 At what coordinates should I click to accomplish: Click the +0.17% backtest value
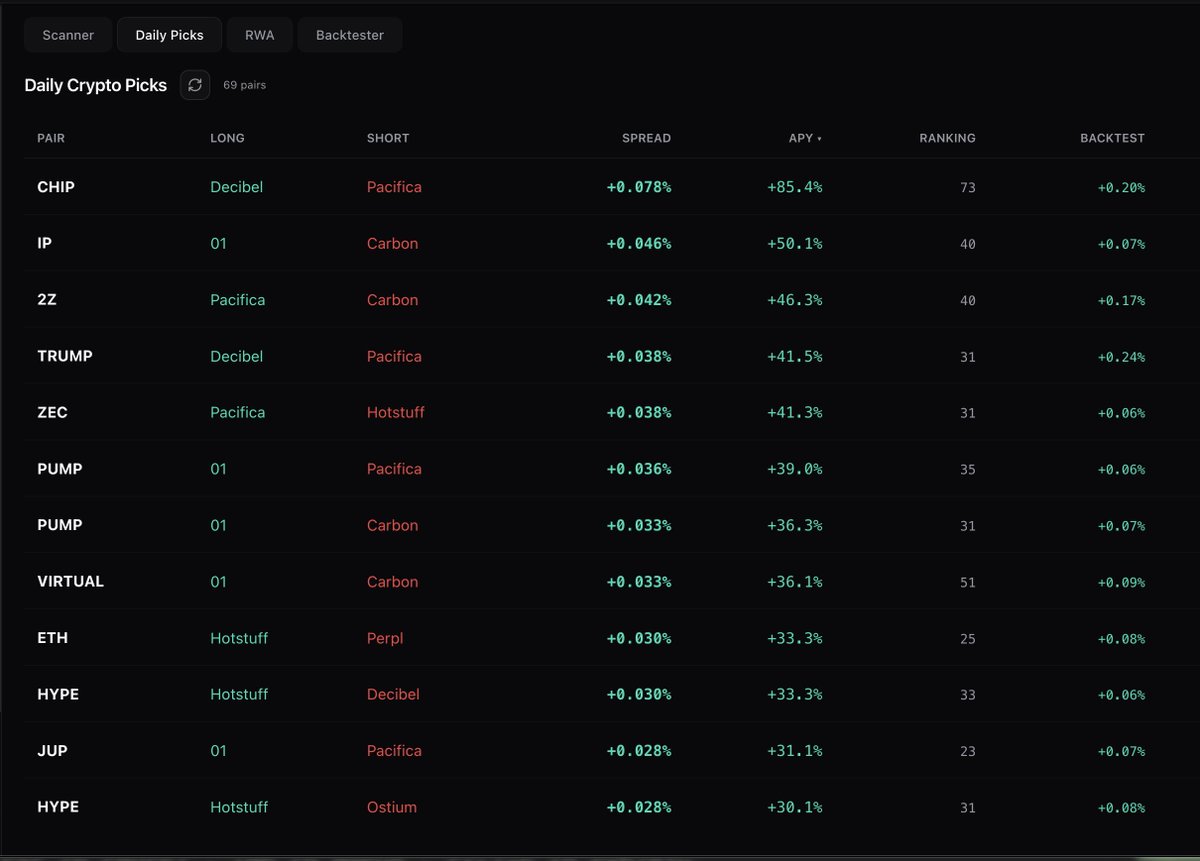point(1121,300)
